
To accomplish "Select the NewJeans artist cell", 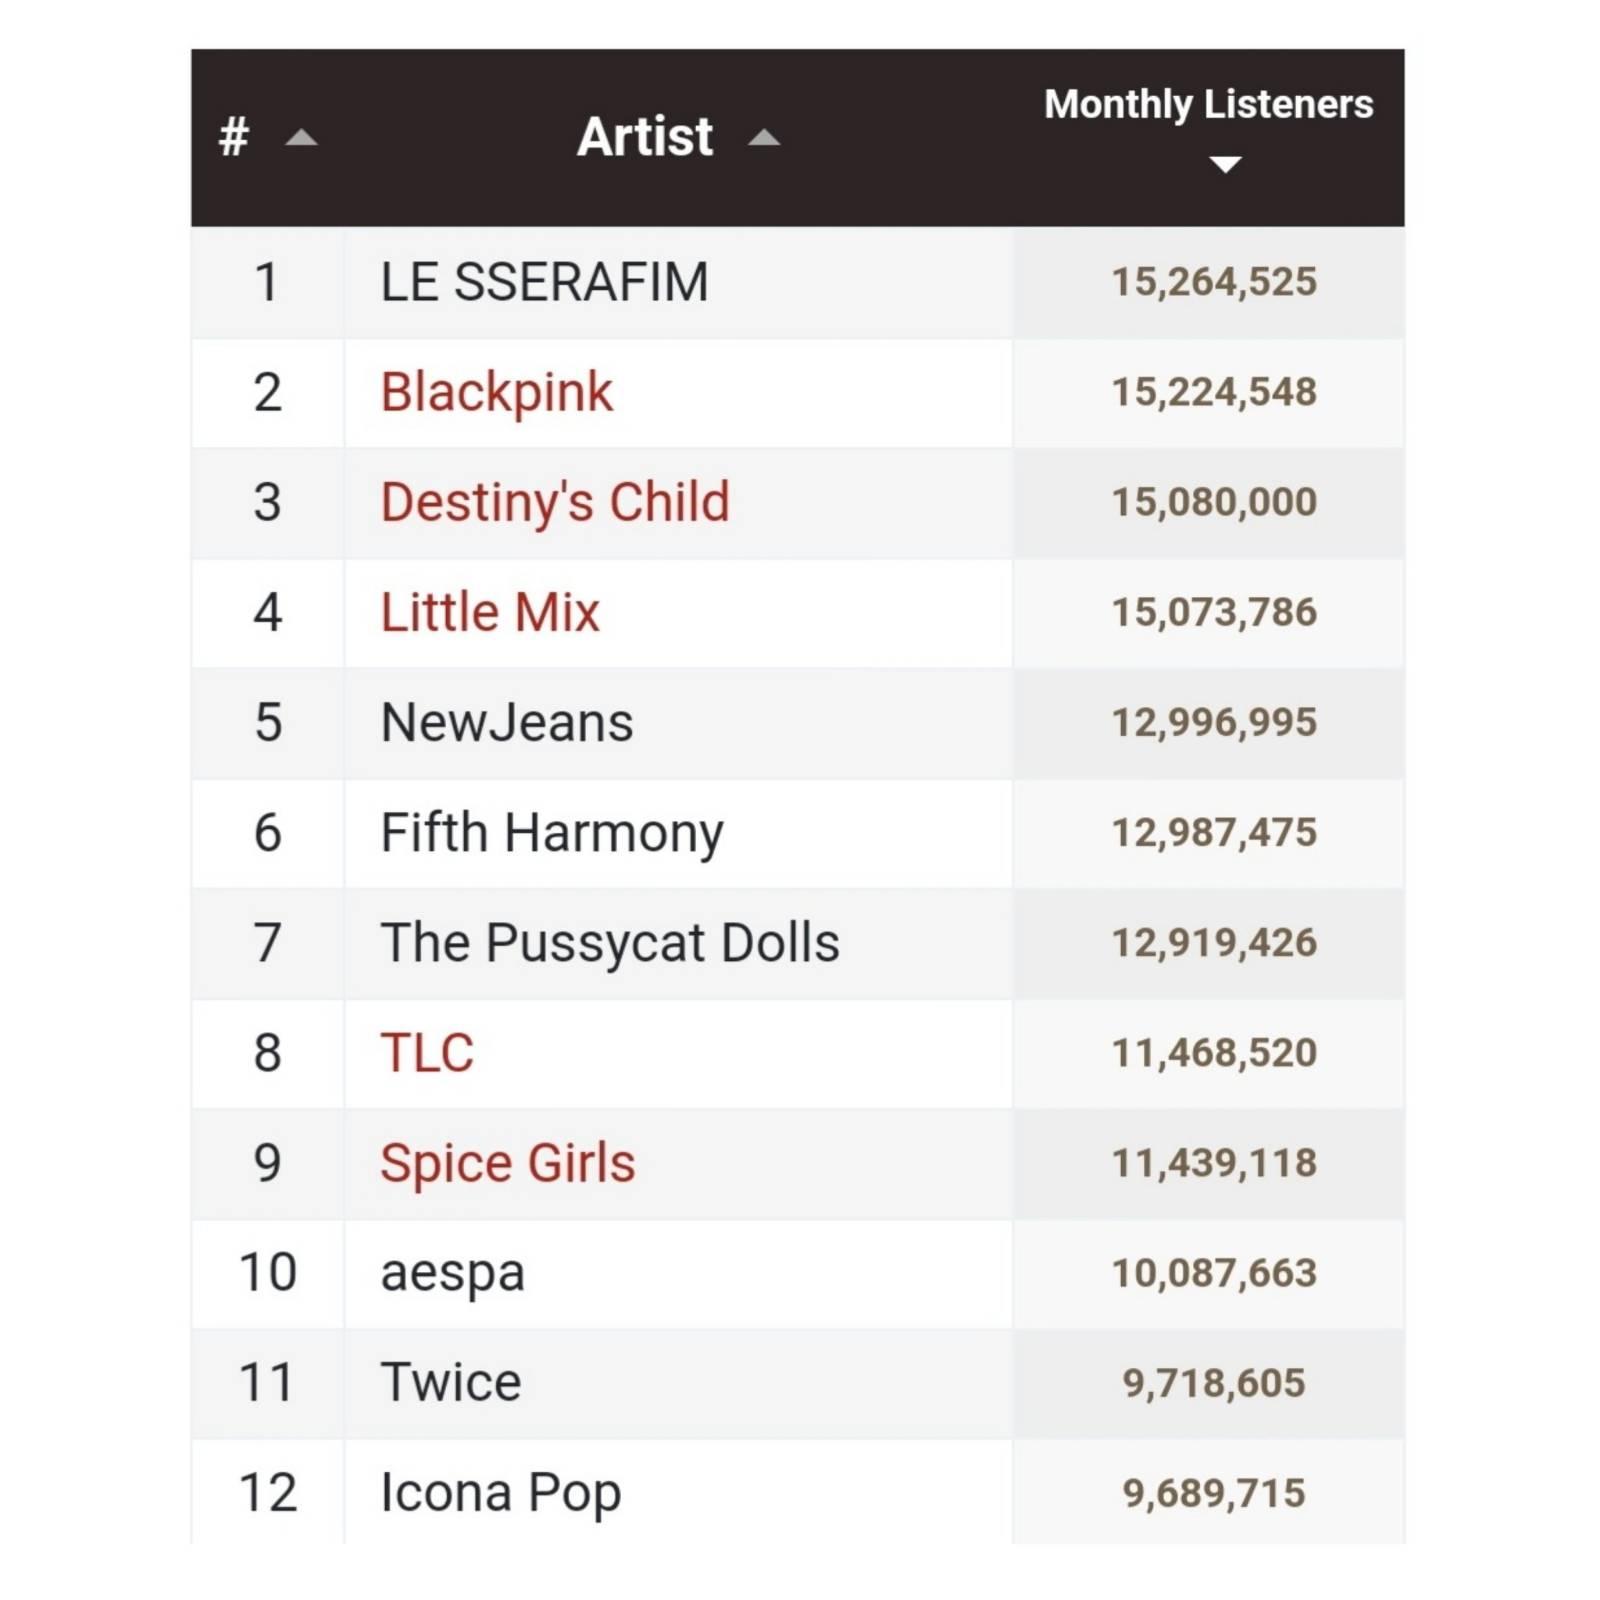I will point(678,723).
